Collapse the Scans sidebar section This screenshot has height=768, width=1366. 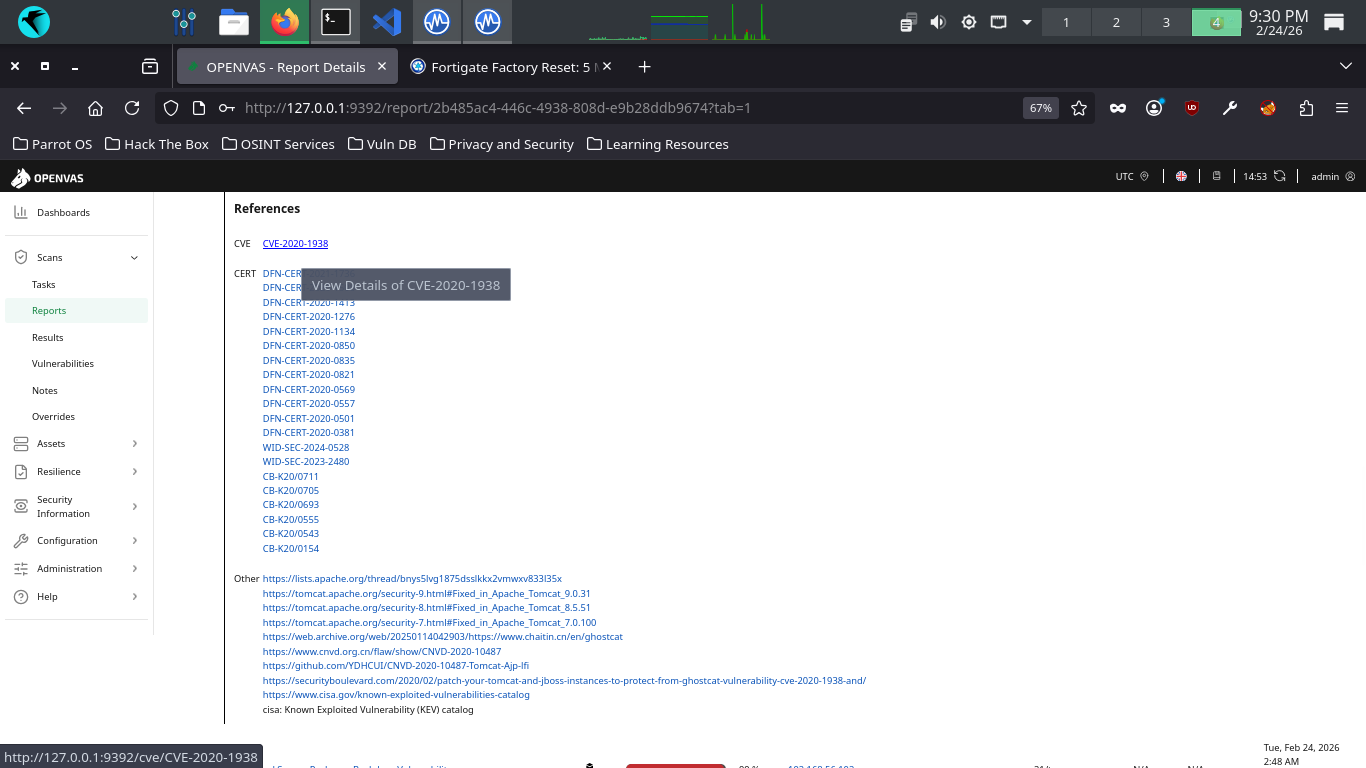[134, 258]
